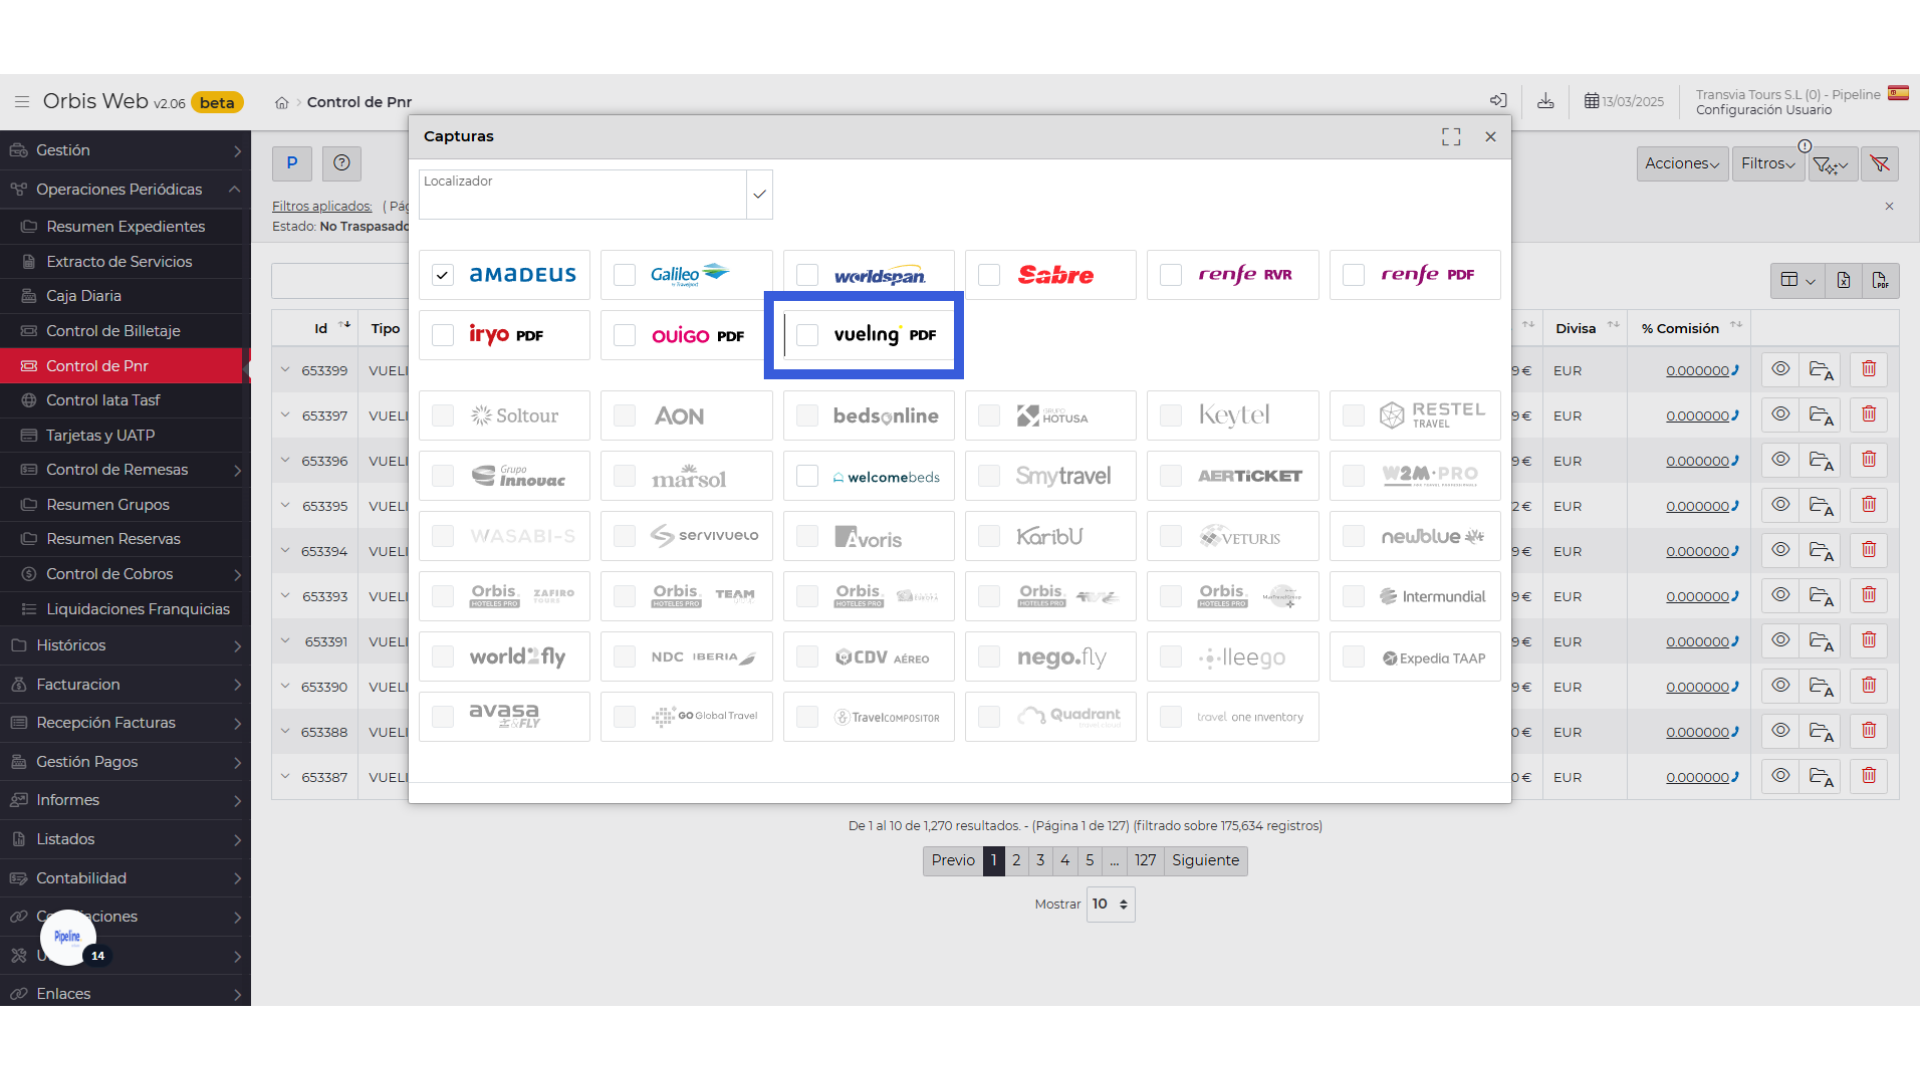This screenshot has width=1920, height=1080.
Task: Delete record 653388 with trash icon
Action: (x=1868, y=731)
